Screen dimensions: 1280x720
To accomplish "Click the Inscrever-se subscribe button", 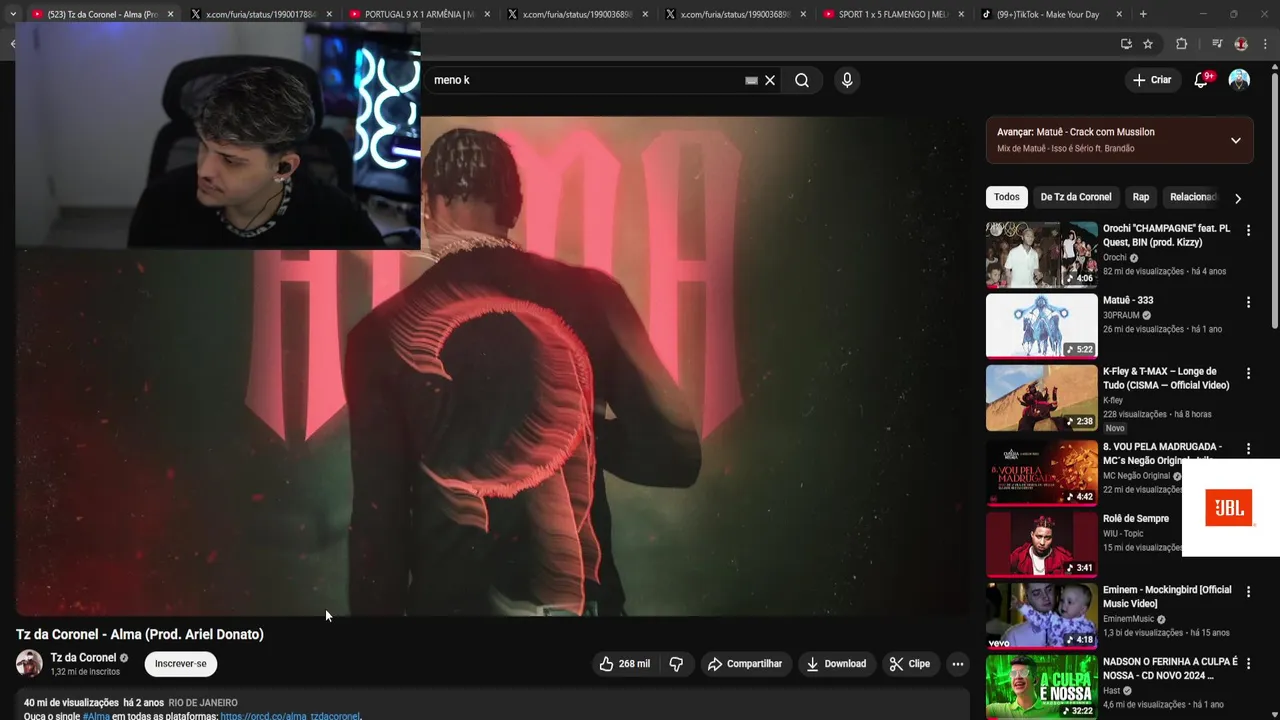I will click(180, 664).
